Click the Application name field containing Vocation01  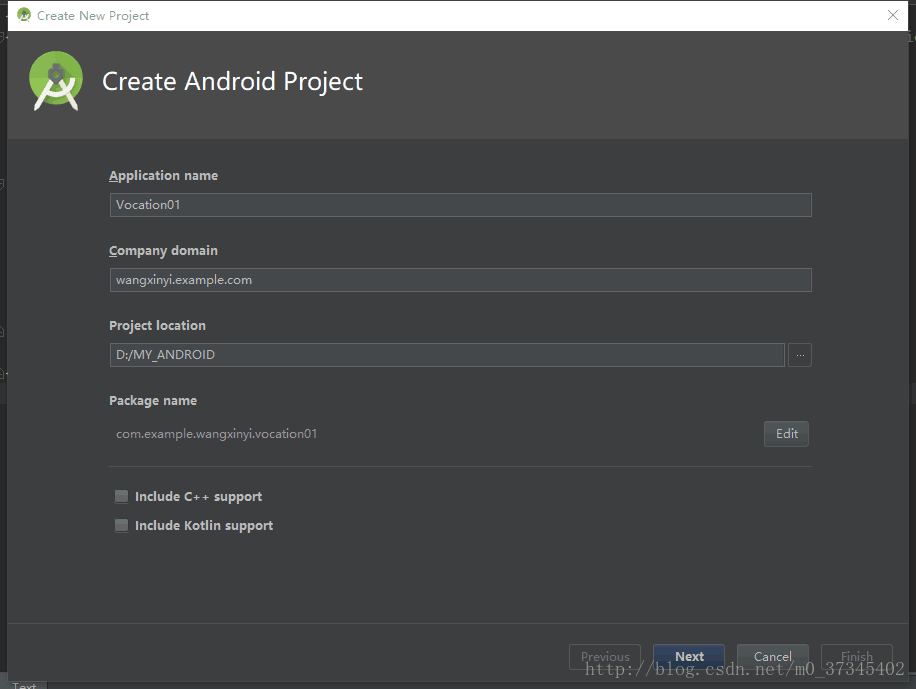coord(460,205)
